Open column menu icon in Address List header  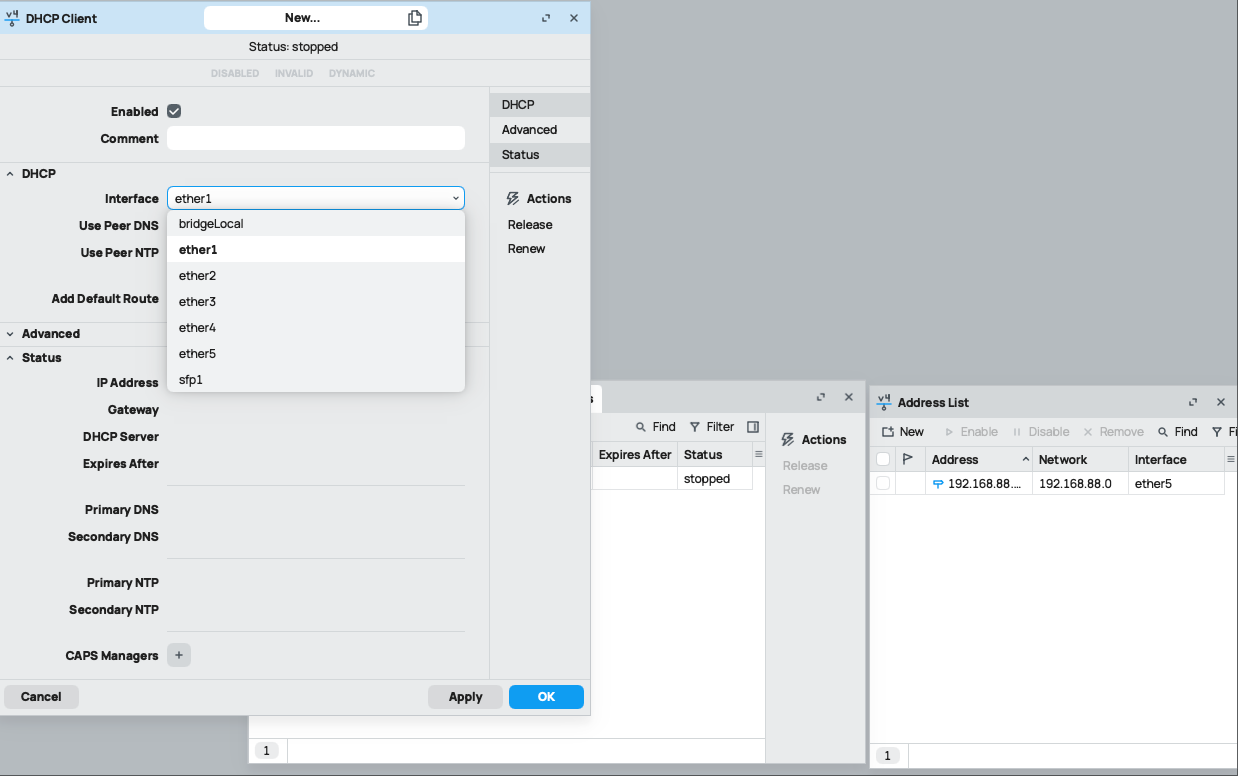(x=1230, y=459)
